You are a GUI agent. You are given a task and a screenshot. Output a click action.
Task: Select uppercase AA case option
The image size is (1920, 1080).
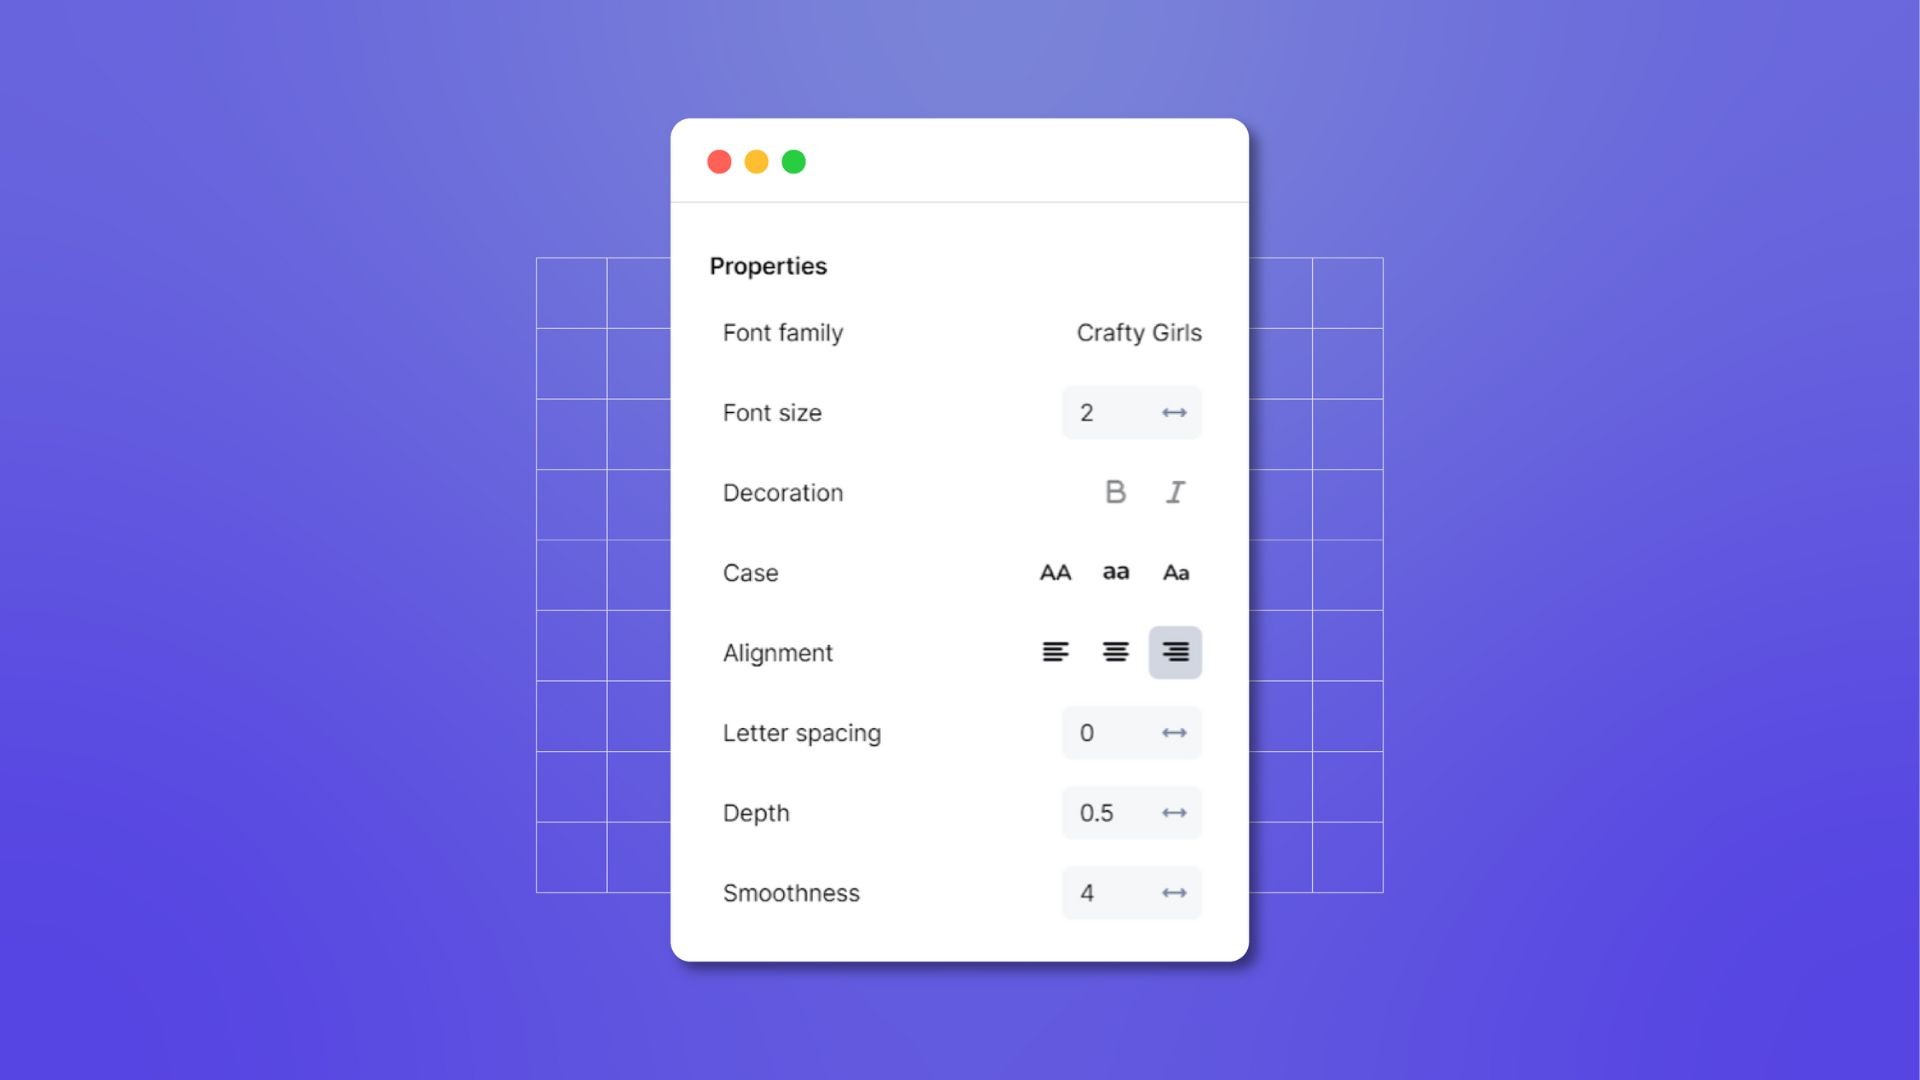click(1055, 572)
